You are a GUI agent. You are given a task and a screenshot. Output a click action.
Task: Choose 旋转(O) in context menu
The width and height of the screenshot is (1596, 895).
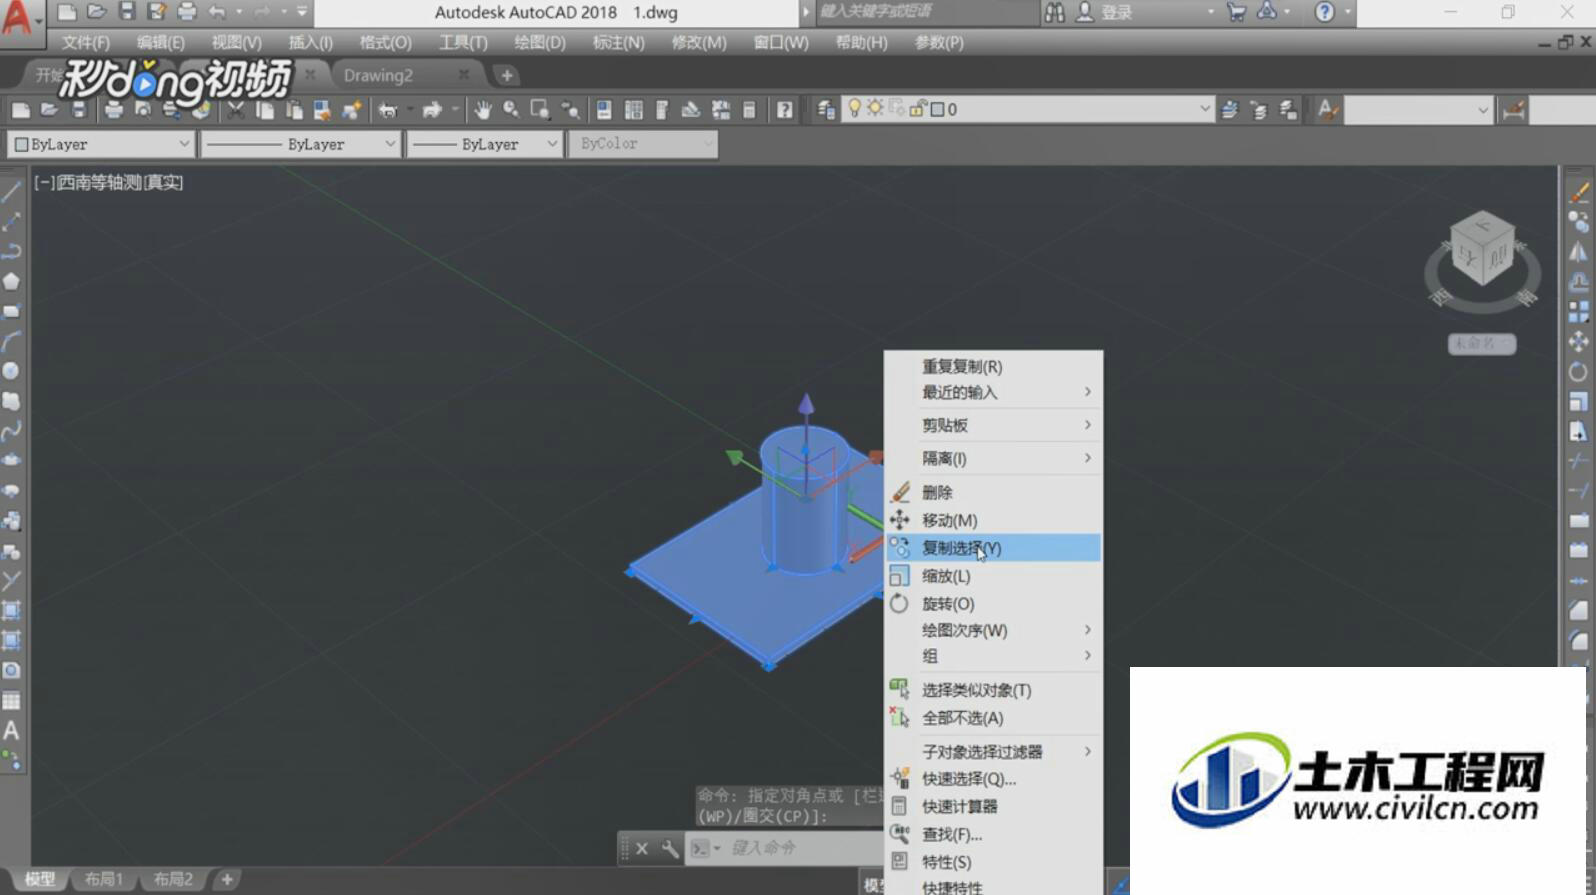994,603
